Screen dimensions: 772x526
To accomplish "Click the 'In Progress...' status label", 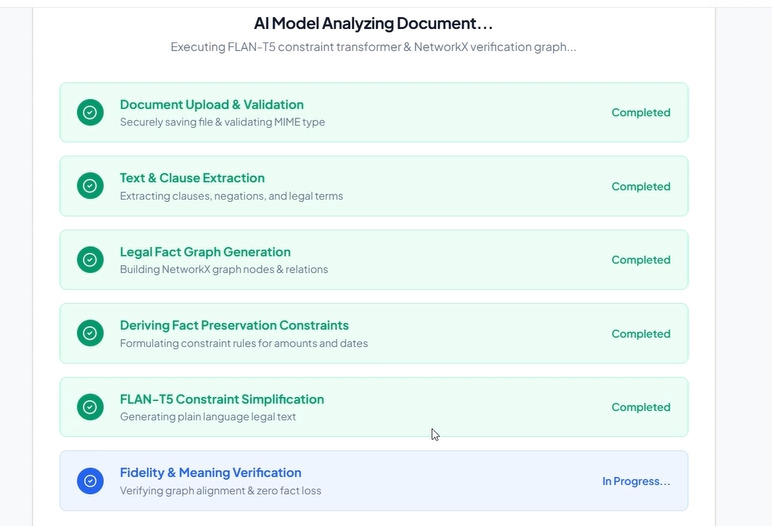I will coord(636,481).
